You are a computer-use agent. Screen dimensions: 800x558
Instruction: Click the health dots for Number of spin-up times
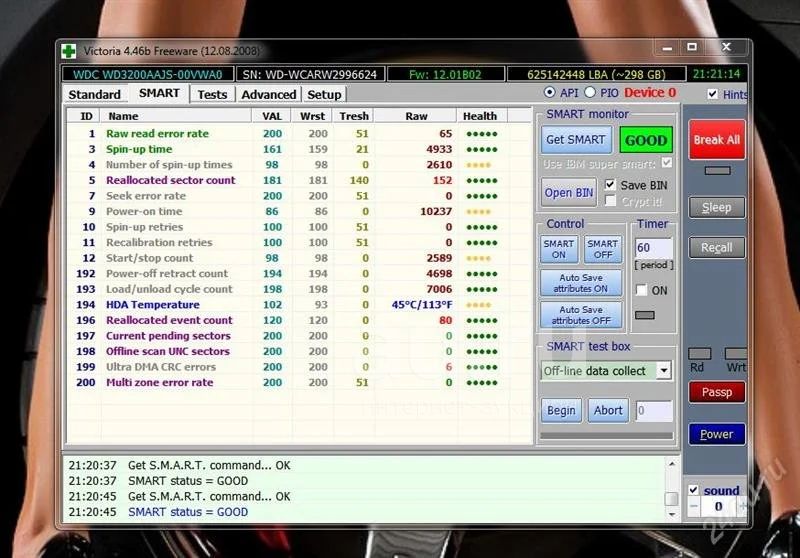(478, 165)
